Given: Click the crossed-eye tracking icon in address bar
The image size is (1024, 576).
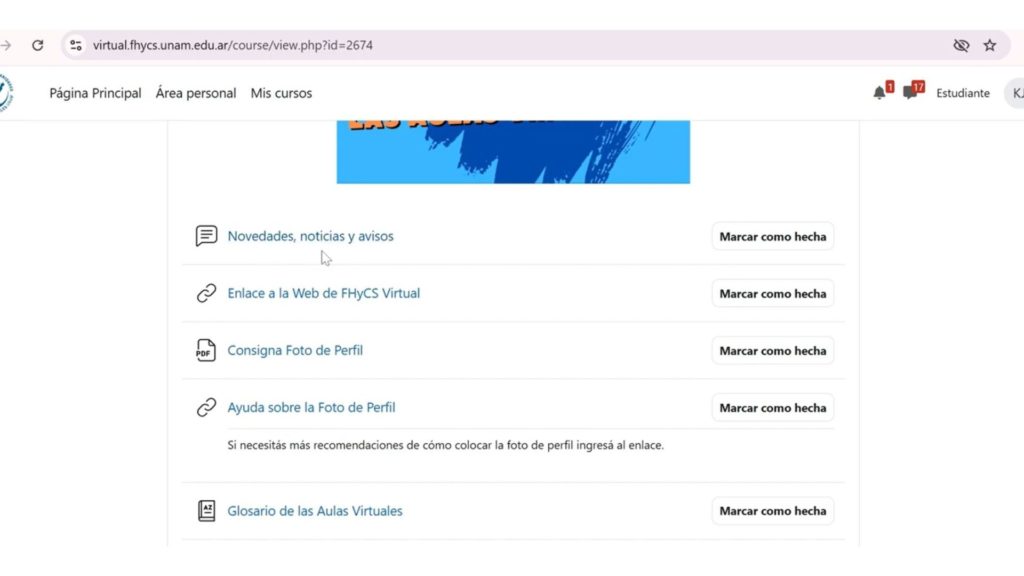Looking at the screenshot, I should (x=961, y=45).
